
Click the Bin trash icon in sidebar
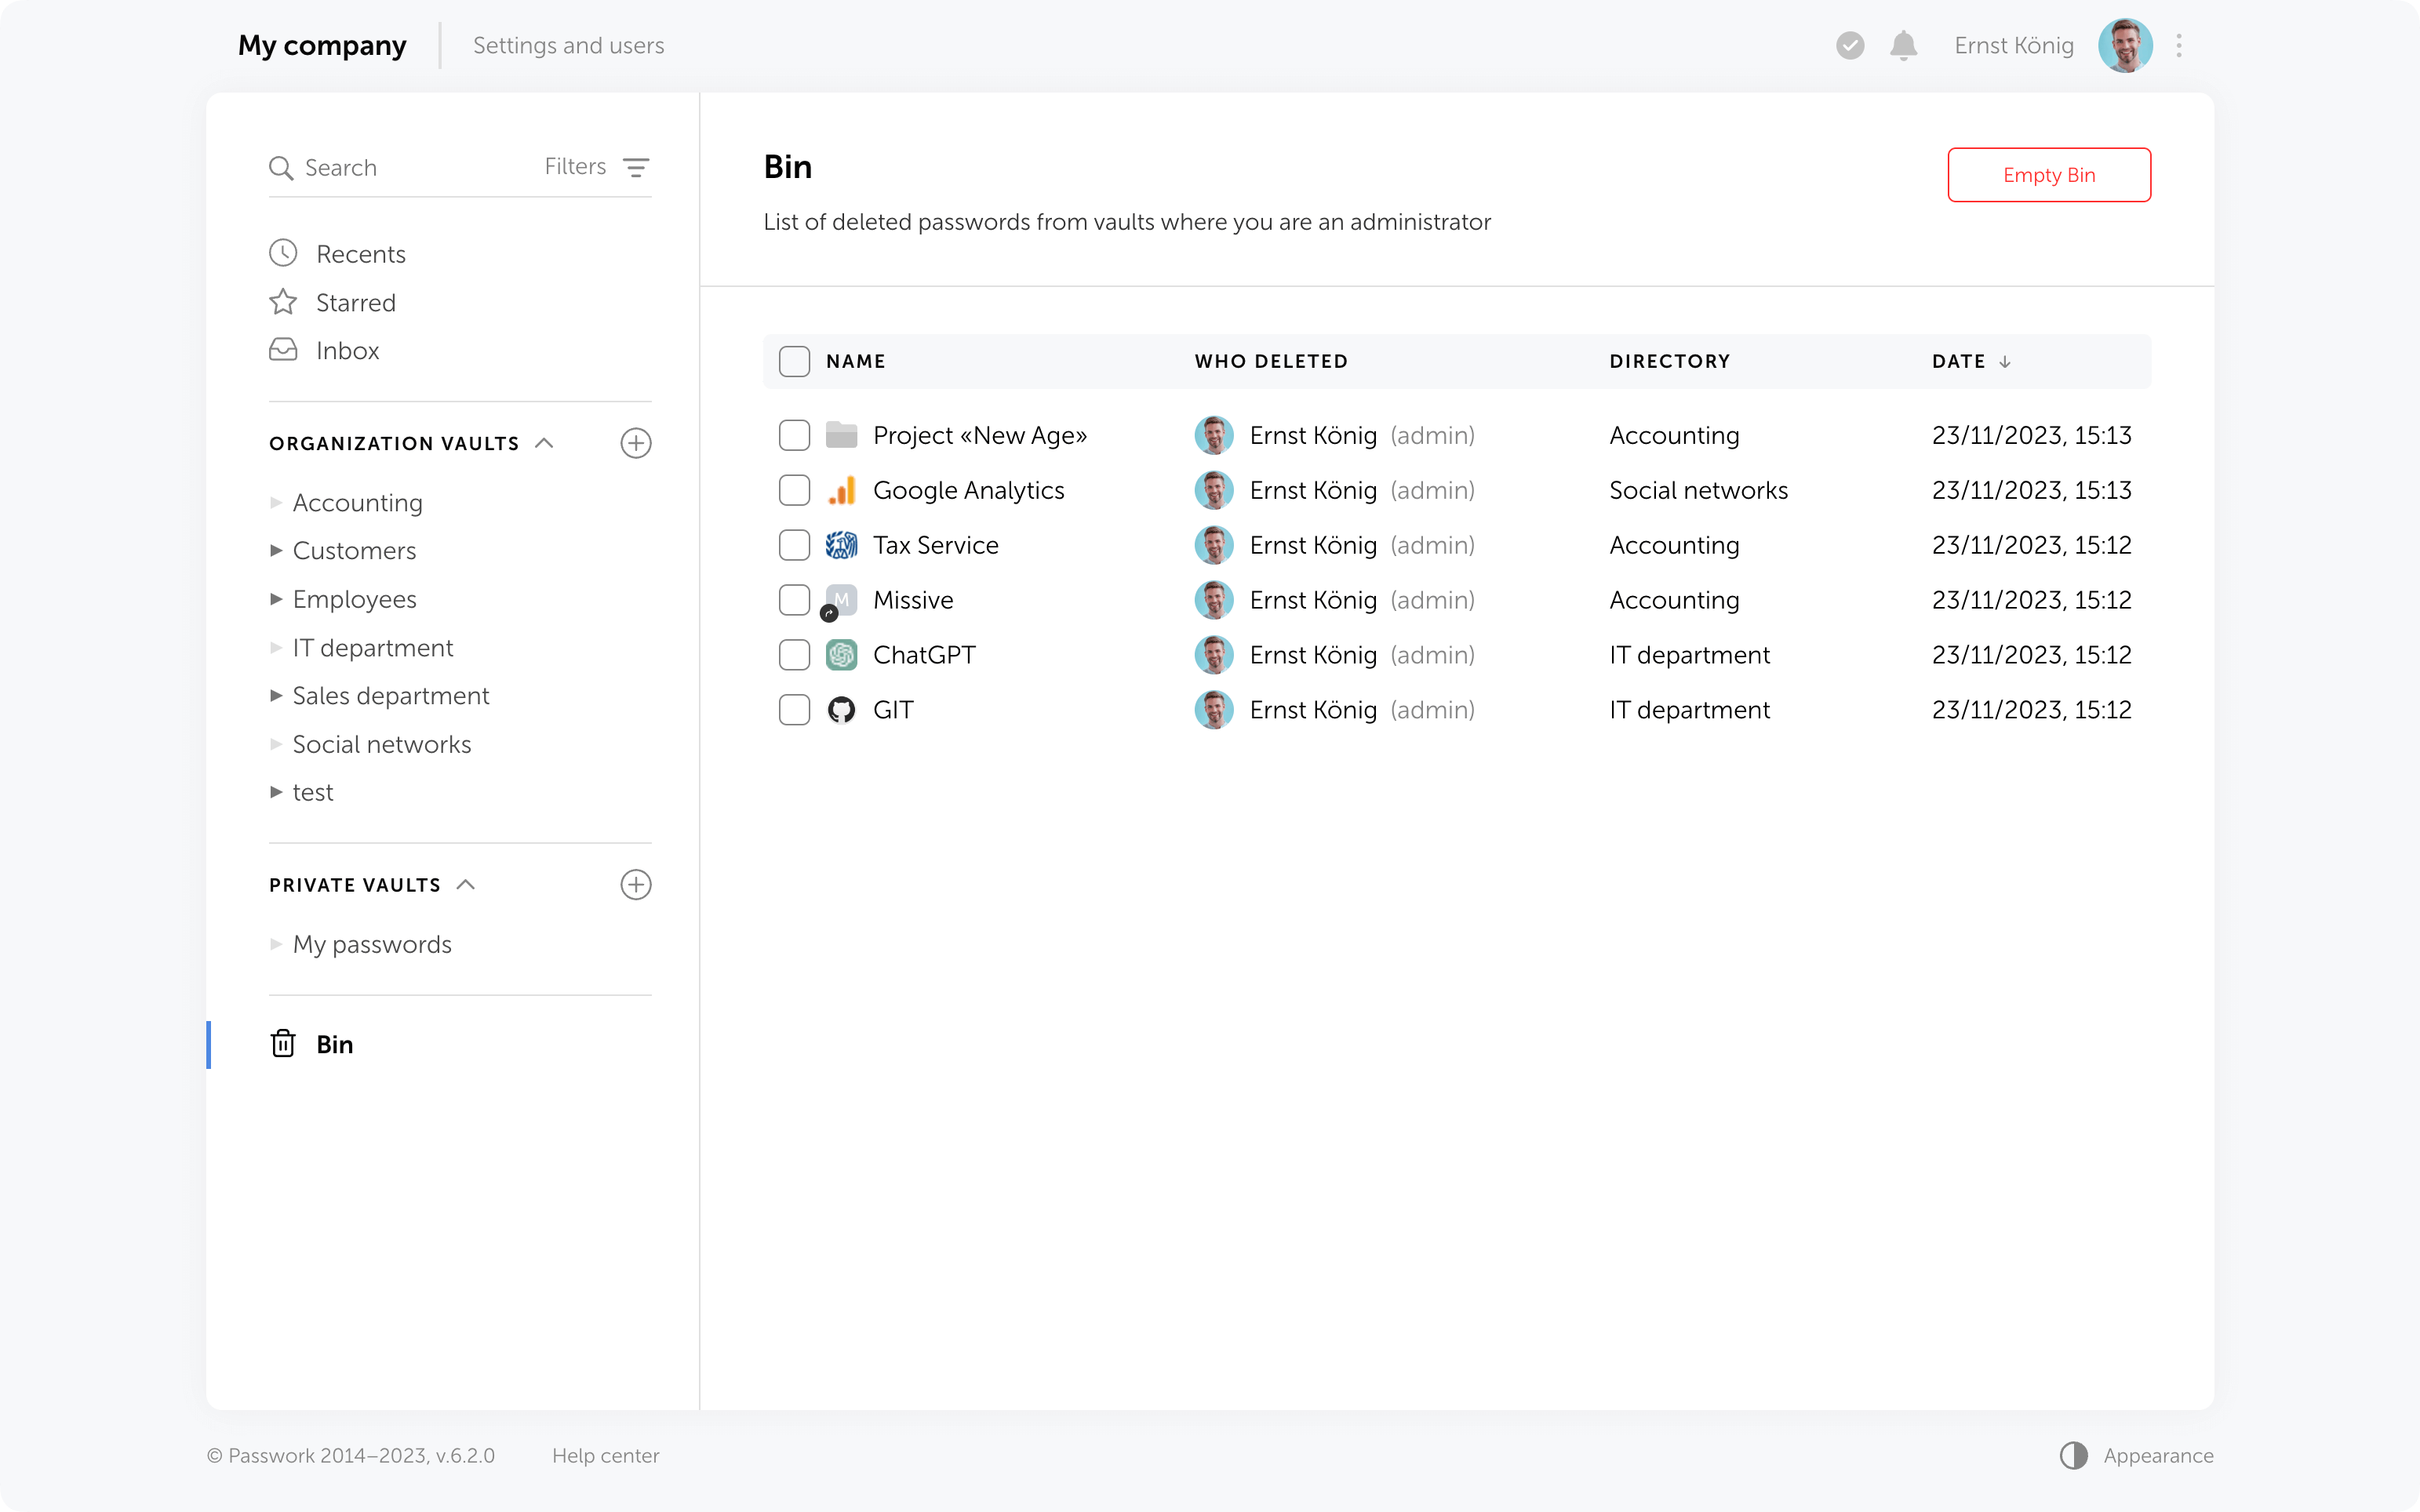pyautogui.click(x=283, y=1044)
